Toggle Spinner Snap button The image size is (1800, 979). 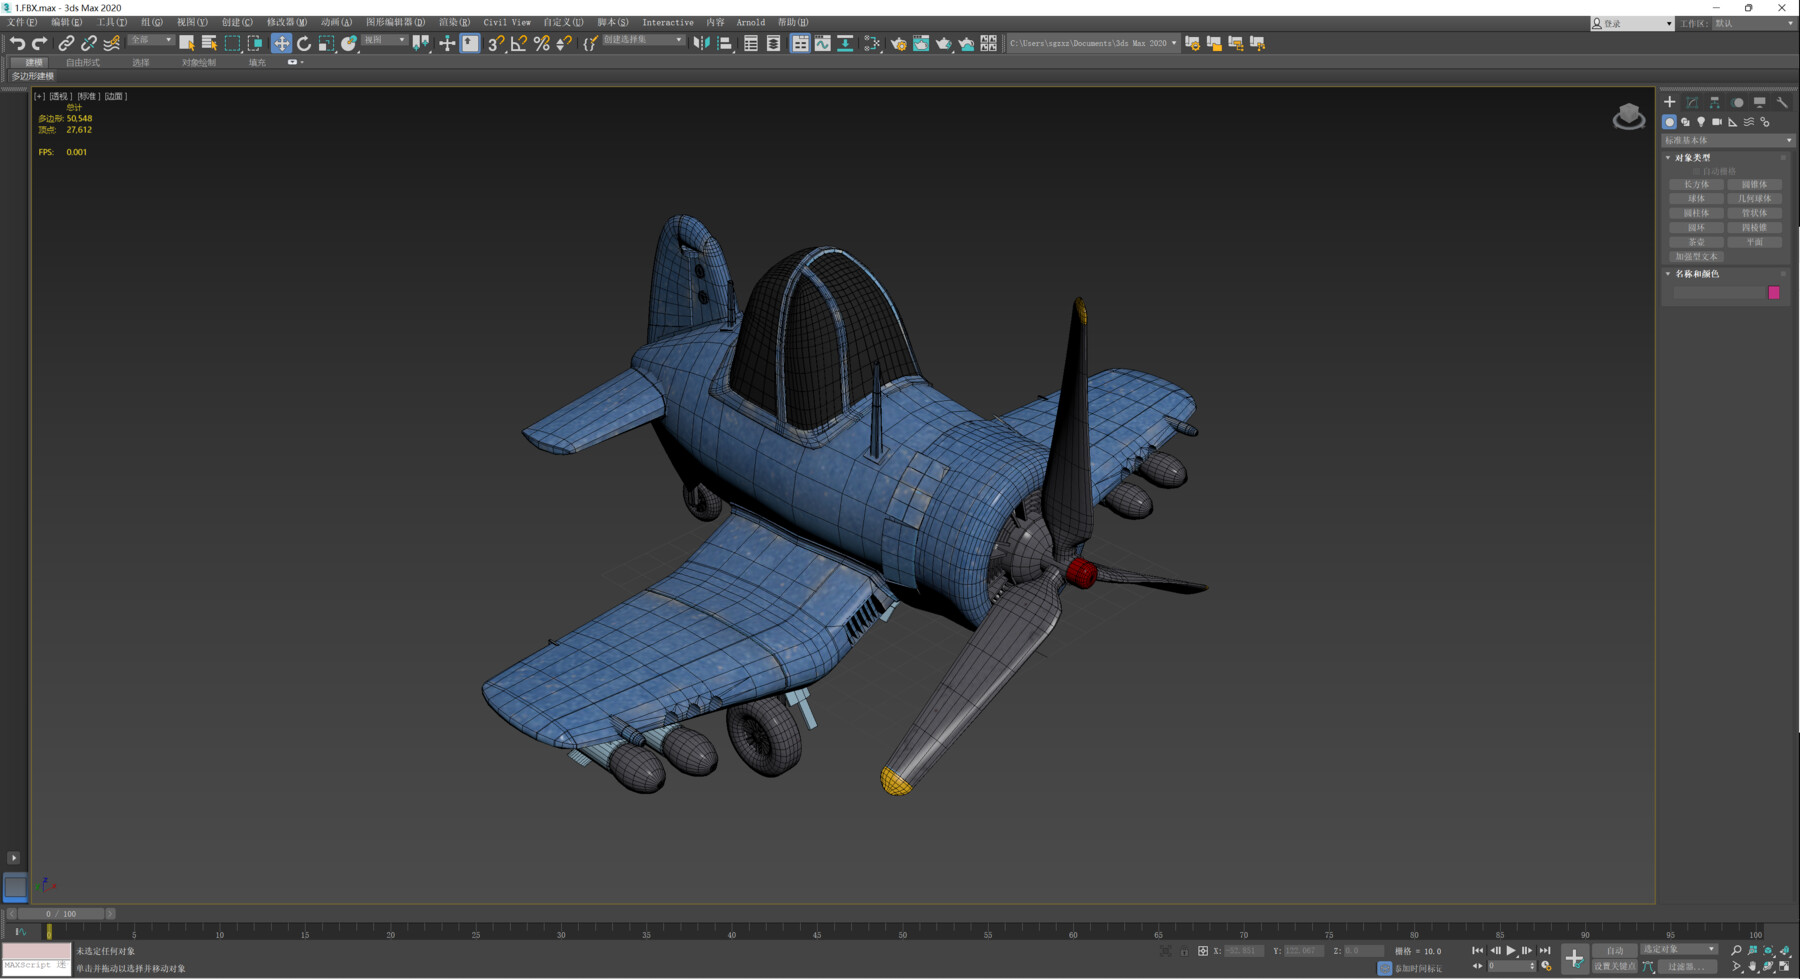[564, 43]
